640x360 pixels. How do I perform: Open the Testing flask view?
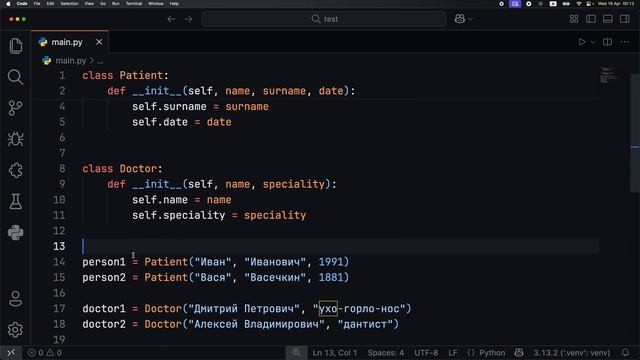(16, 201)
